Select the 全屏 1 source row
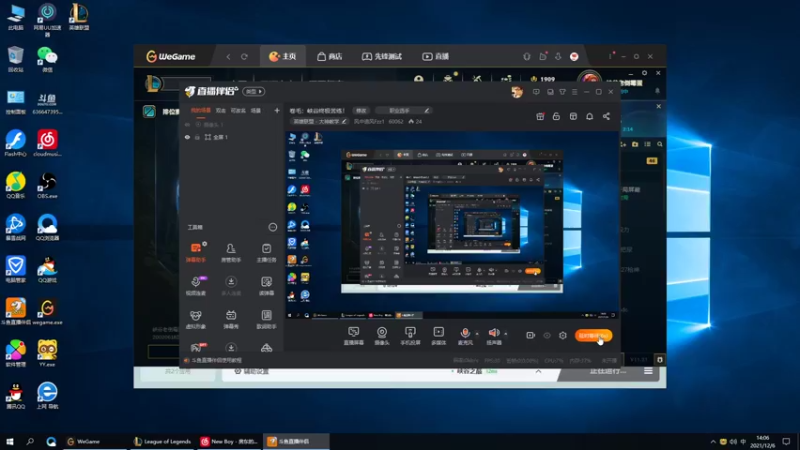The width and height of the screenshot is (800, 450). [x=232, y=137]
